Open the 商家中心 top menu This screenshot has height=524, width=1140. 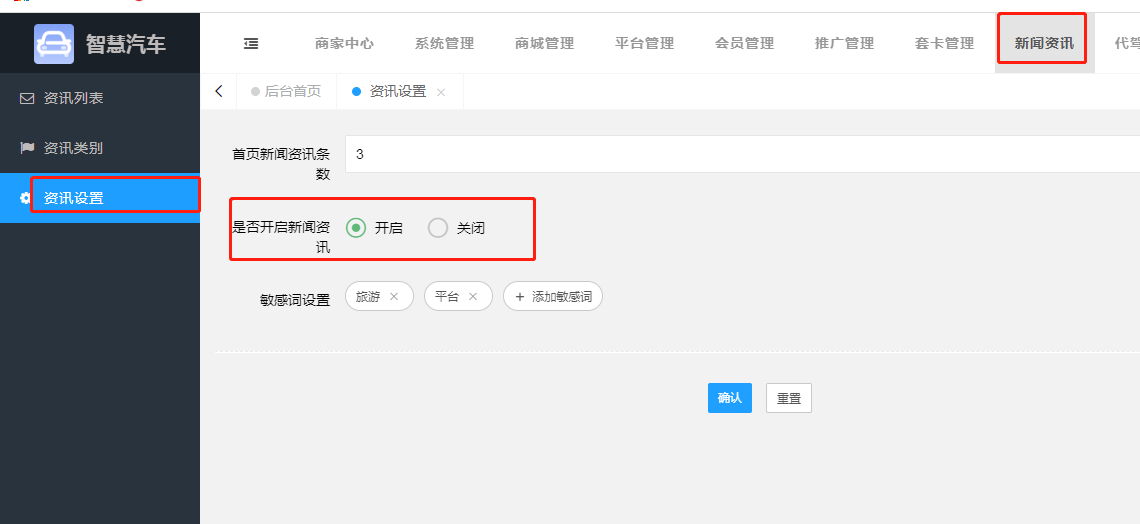tap(345, 44)
